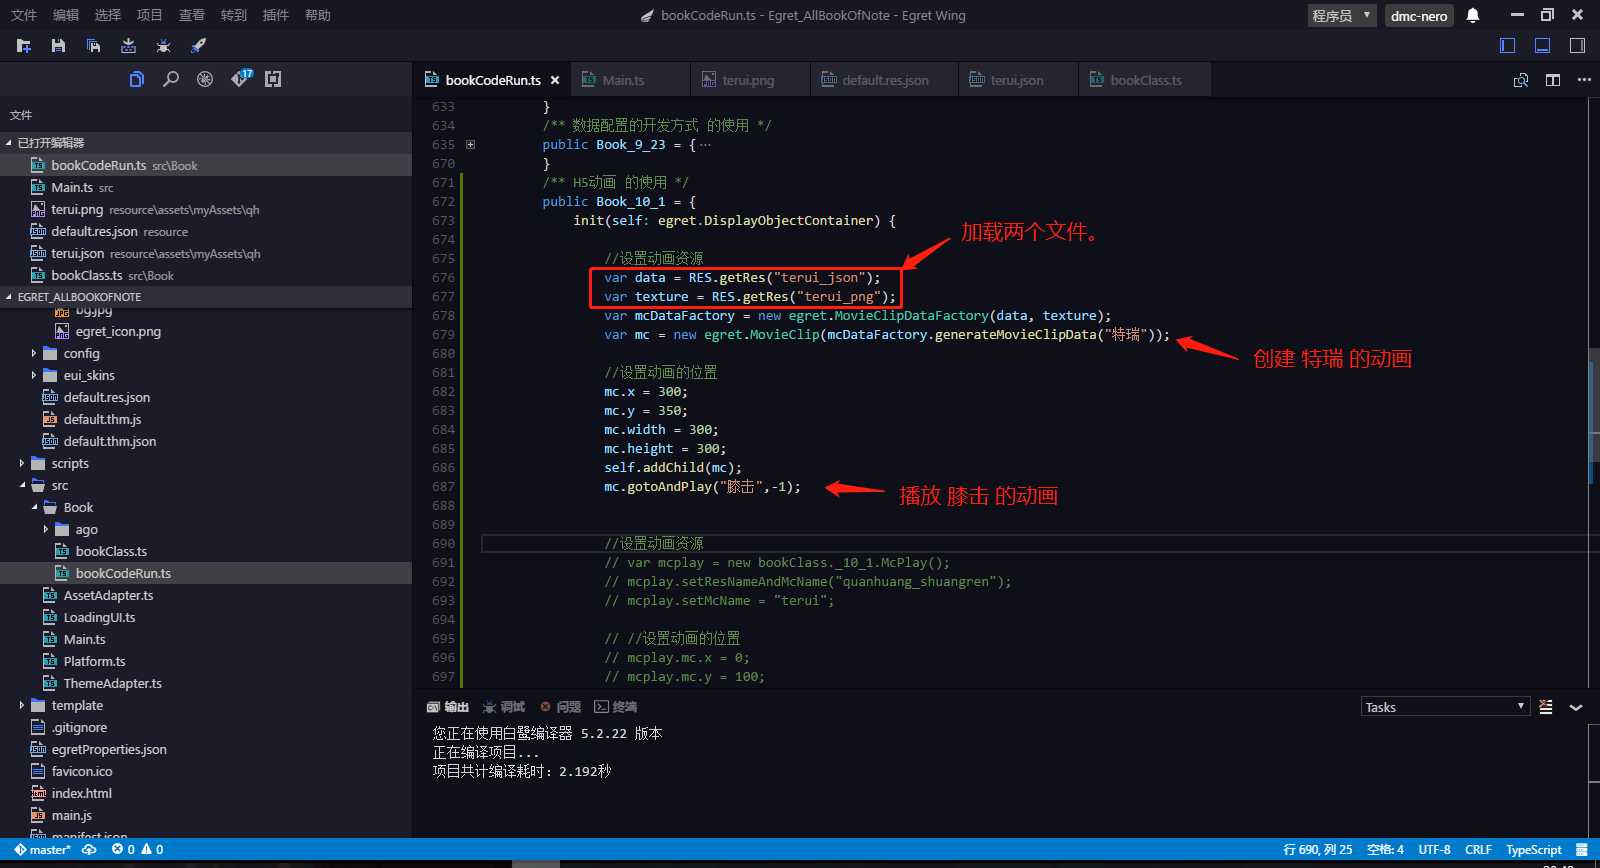Open the 插件 menu
The height and width of the screenshot is (868, 1600).
276,15
